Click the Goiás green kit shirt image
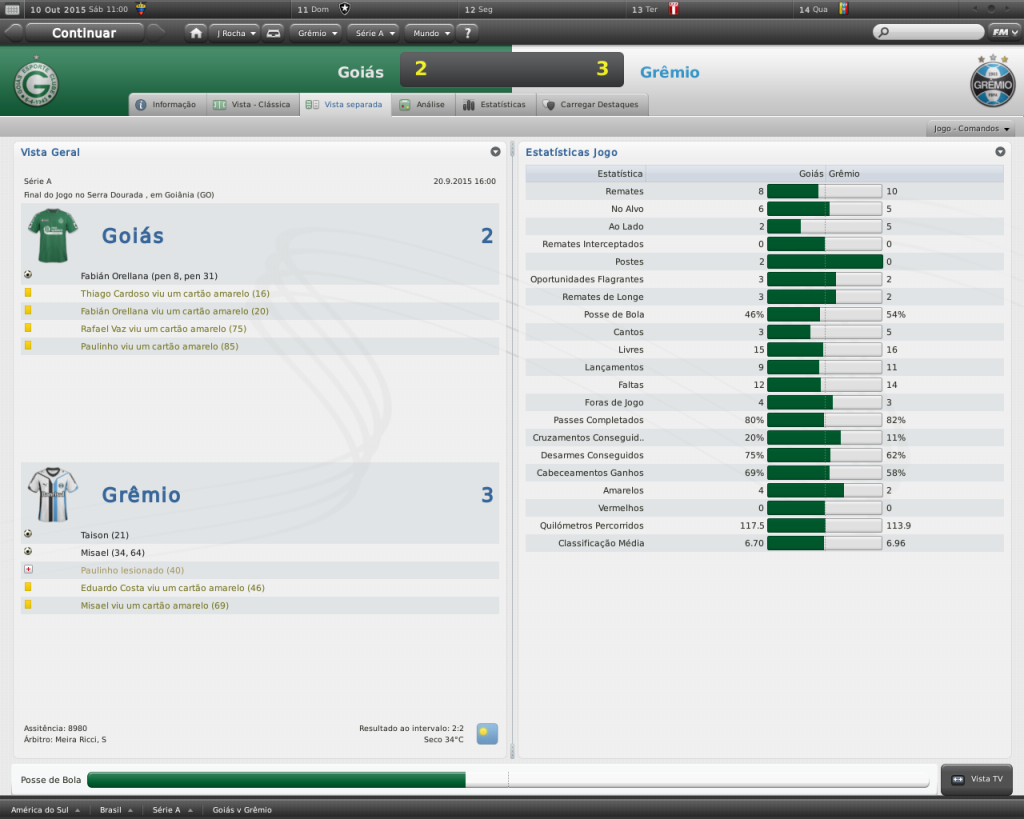The image size is (1024, 819). [52, 236]
